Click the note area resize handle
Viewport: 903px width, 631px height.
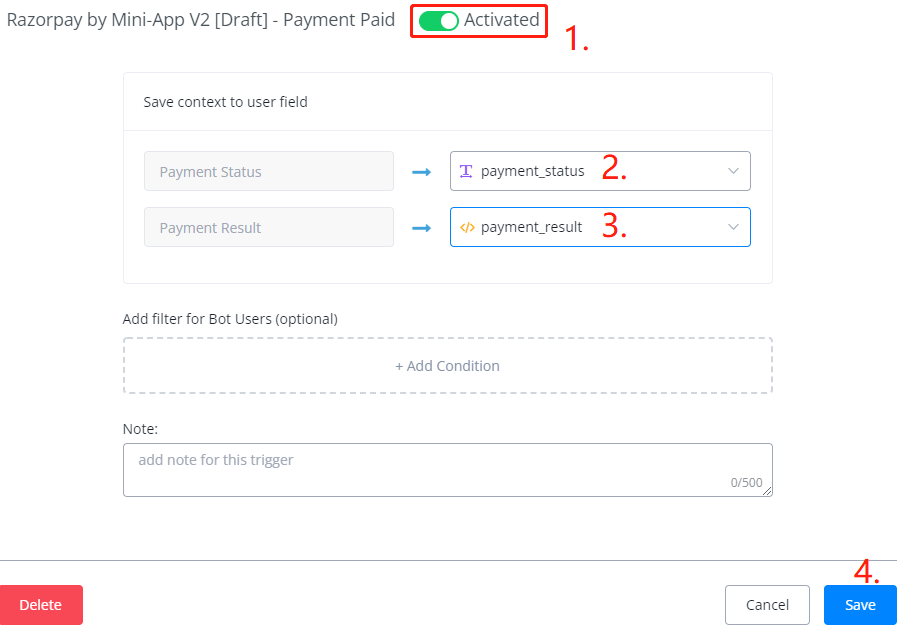(767, 491)
